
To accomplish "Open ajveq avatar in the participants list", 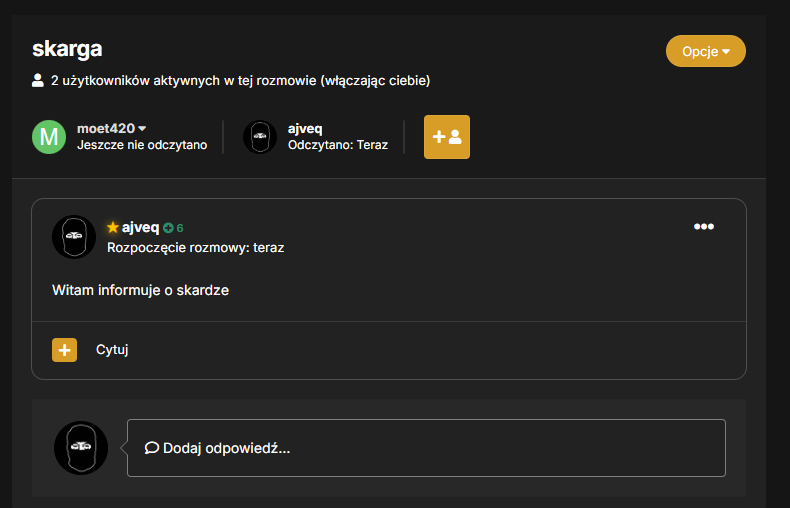I will 260,137.
